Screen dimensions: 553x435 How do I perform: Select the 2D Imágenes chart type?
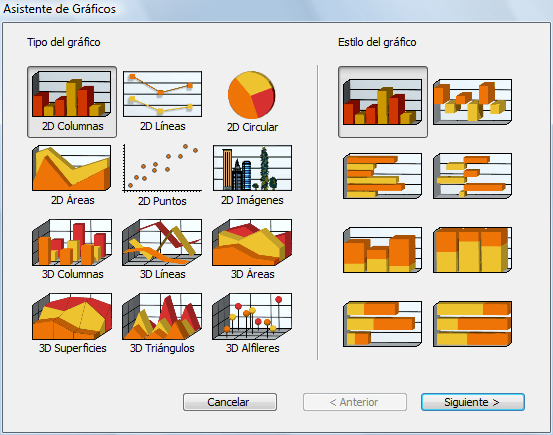pos(252,175)
